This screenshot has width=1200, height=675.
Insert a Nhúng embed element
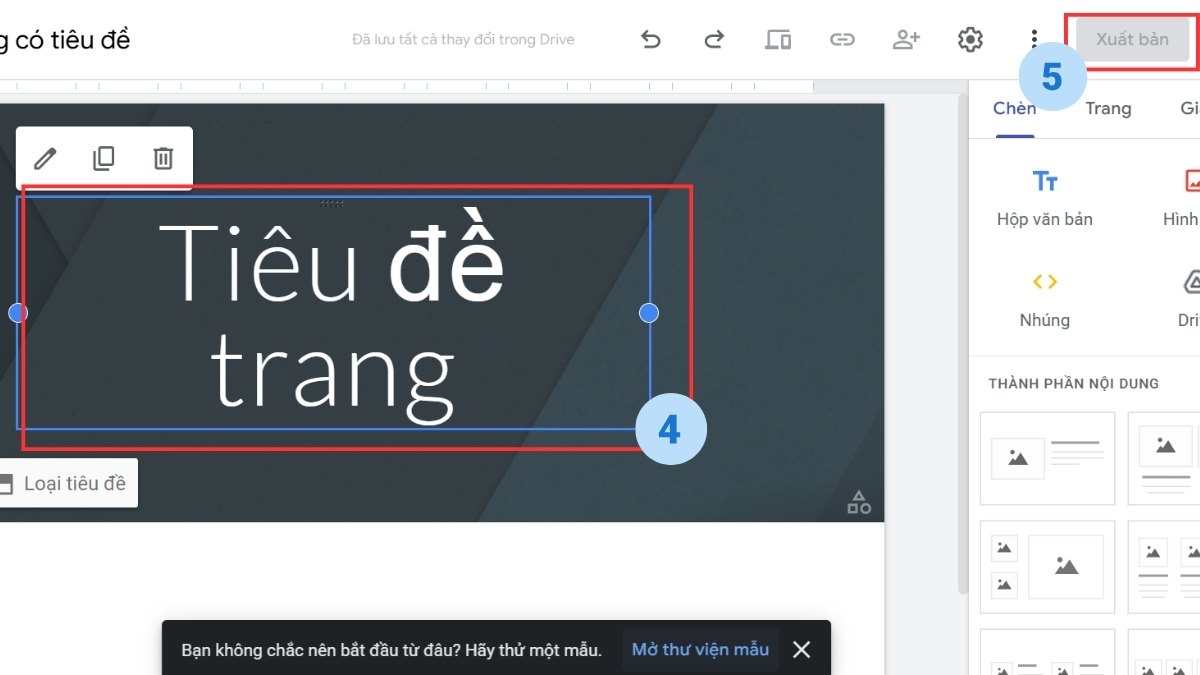pyautogui.click(x=1045, y=300)
